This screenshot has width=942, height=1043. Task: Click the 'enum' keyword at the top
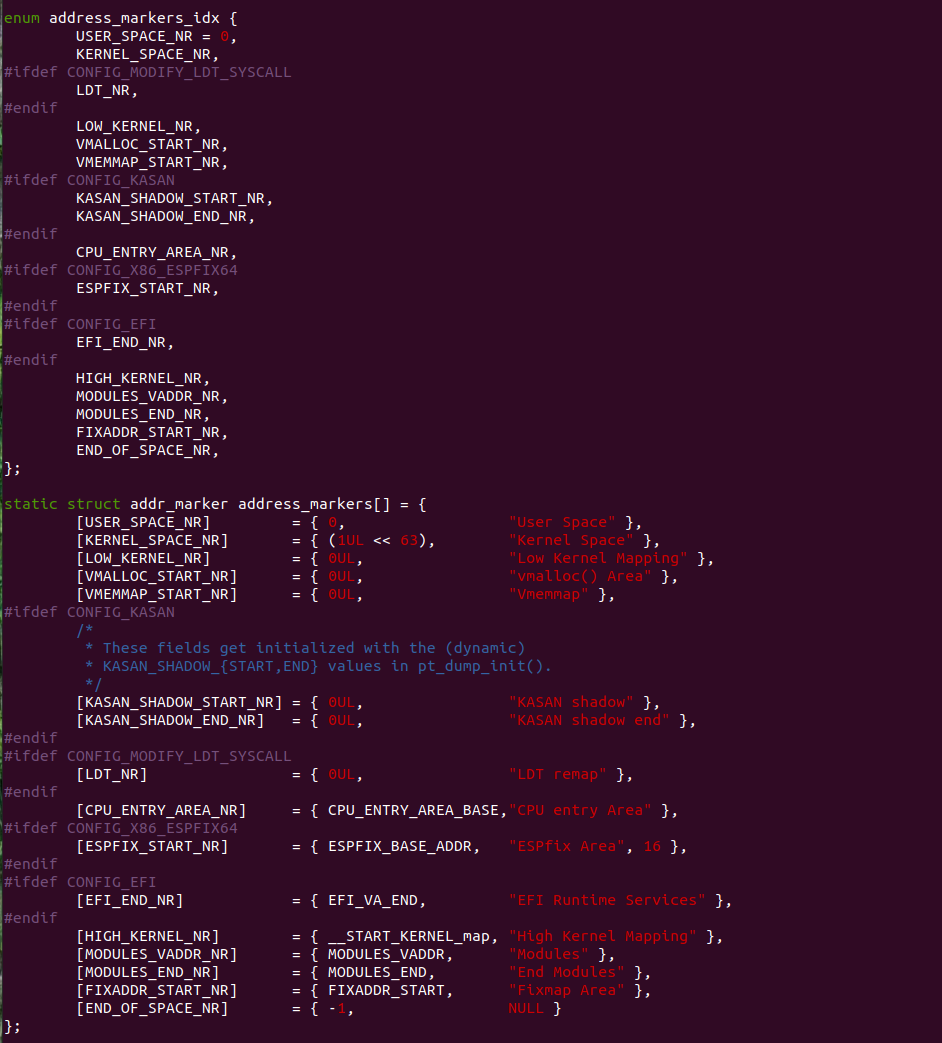[x=22, y=18]
